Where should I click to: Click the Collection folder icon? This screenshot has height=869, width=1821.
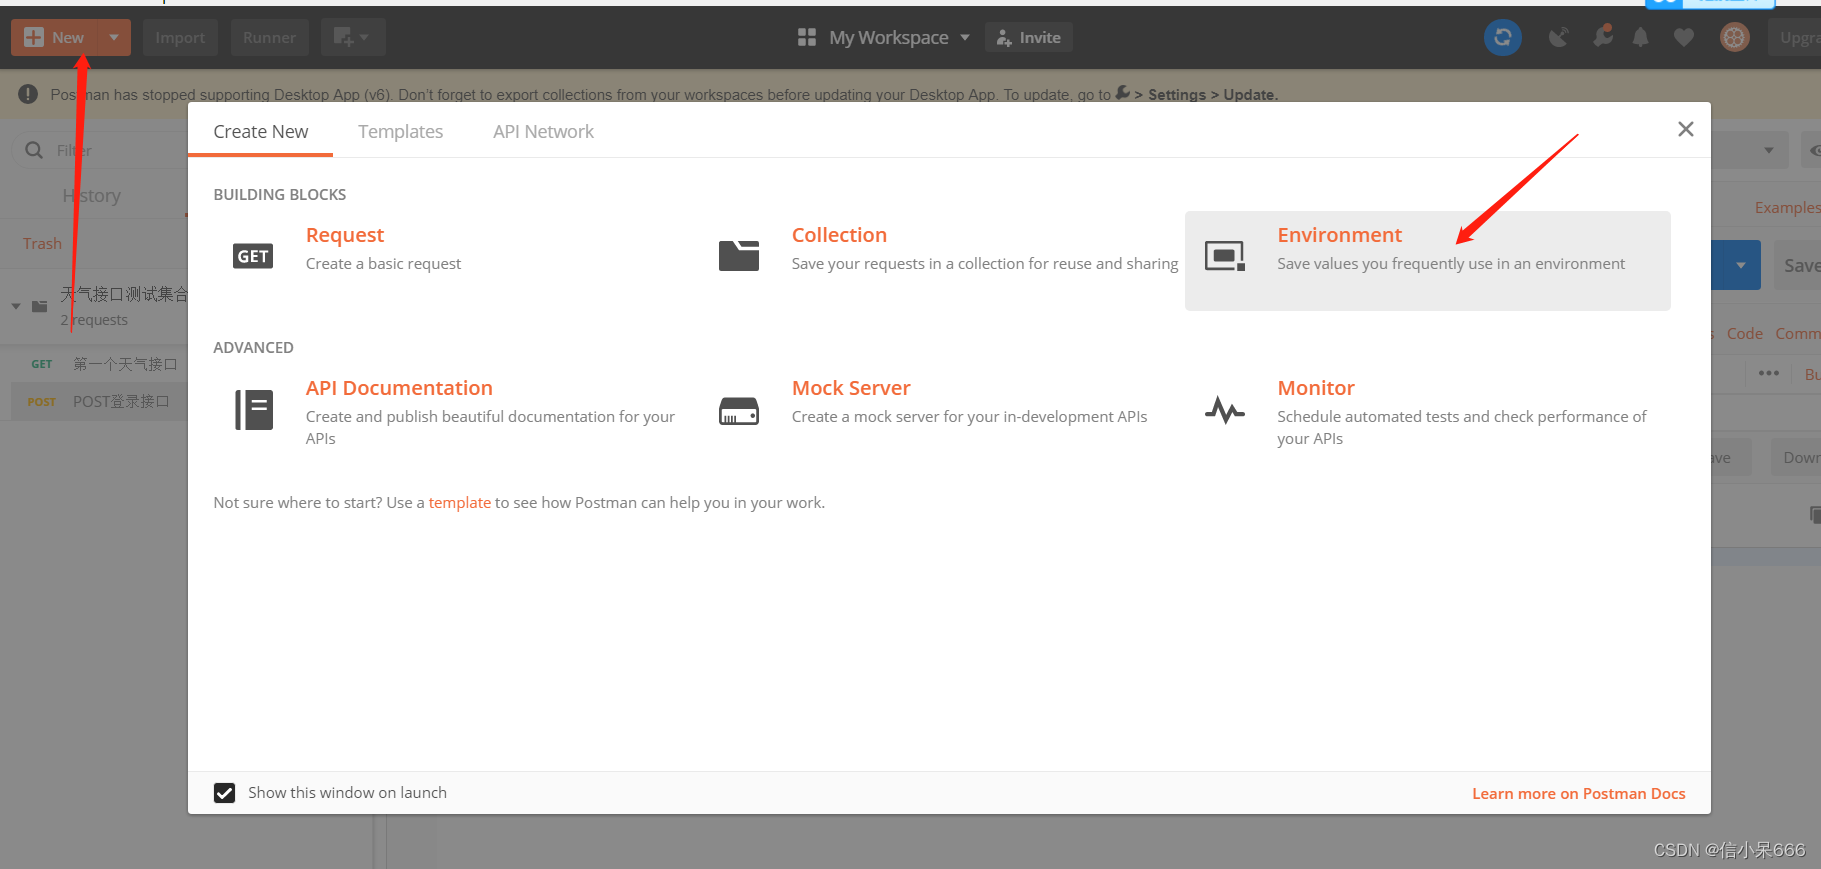point(739,256)
